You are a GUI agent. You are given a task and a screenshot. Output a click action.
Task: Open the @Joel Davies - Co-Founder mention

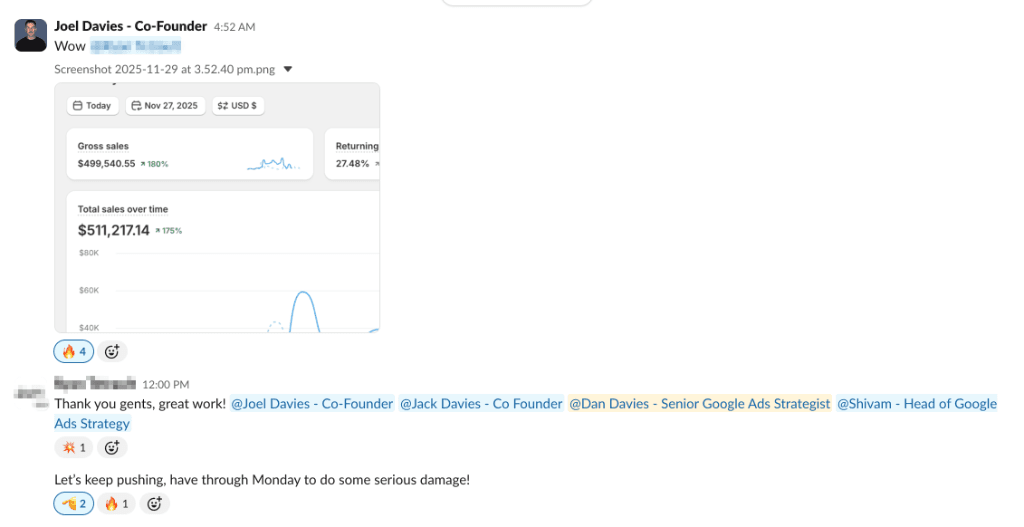point(312,404)
